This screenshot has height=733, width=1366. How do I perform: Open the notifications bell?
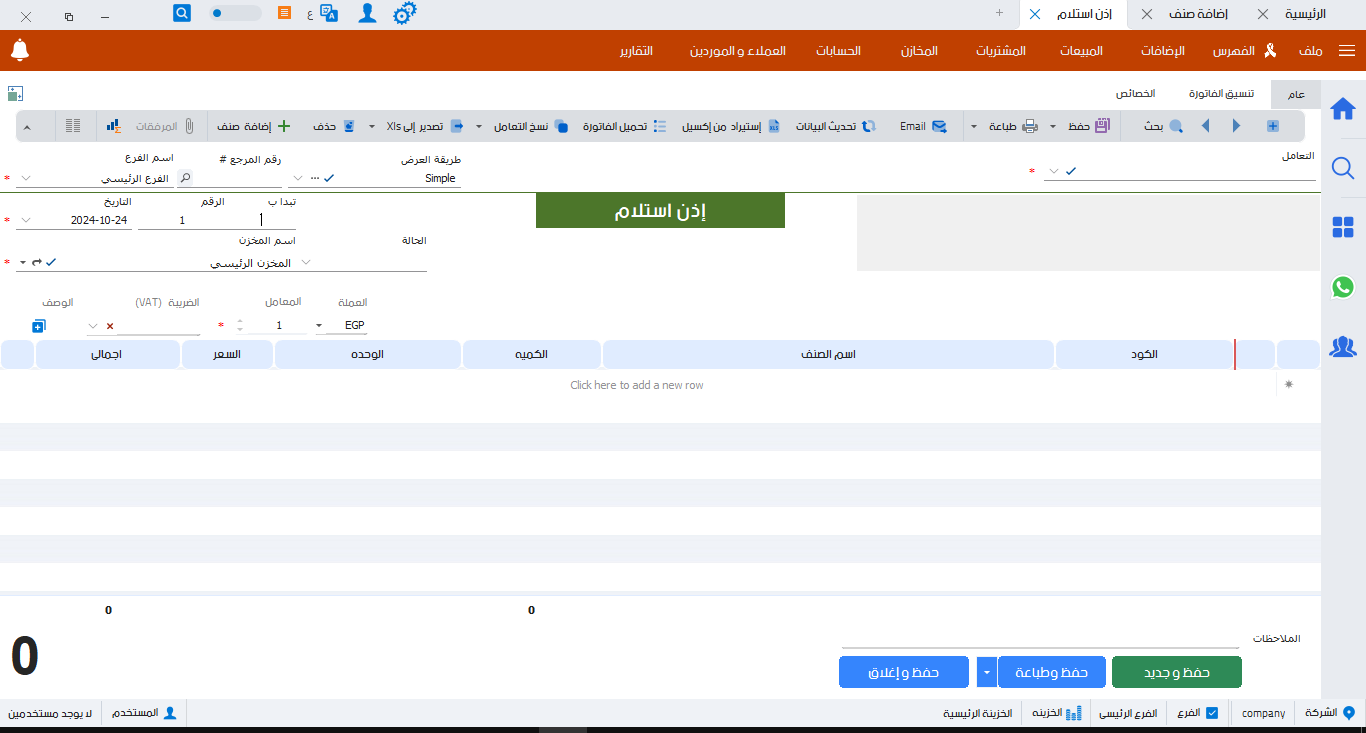20,50
